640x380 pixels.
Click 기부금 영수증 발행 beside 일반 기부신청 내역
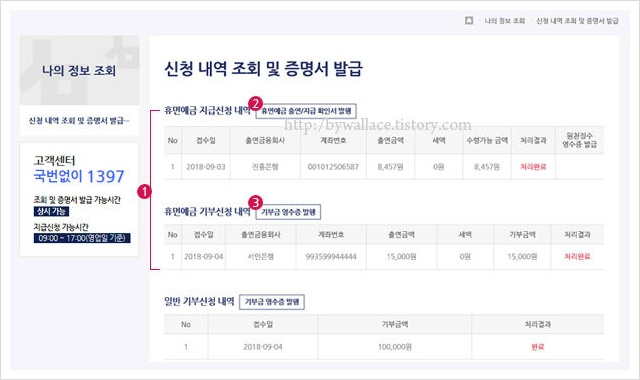coord(272,302)
